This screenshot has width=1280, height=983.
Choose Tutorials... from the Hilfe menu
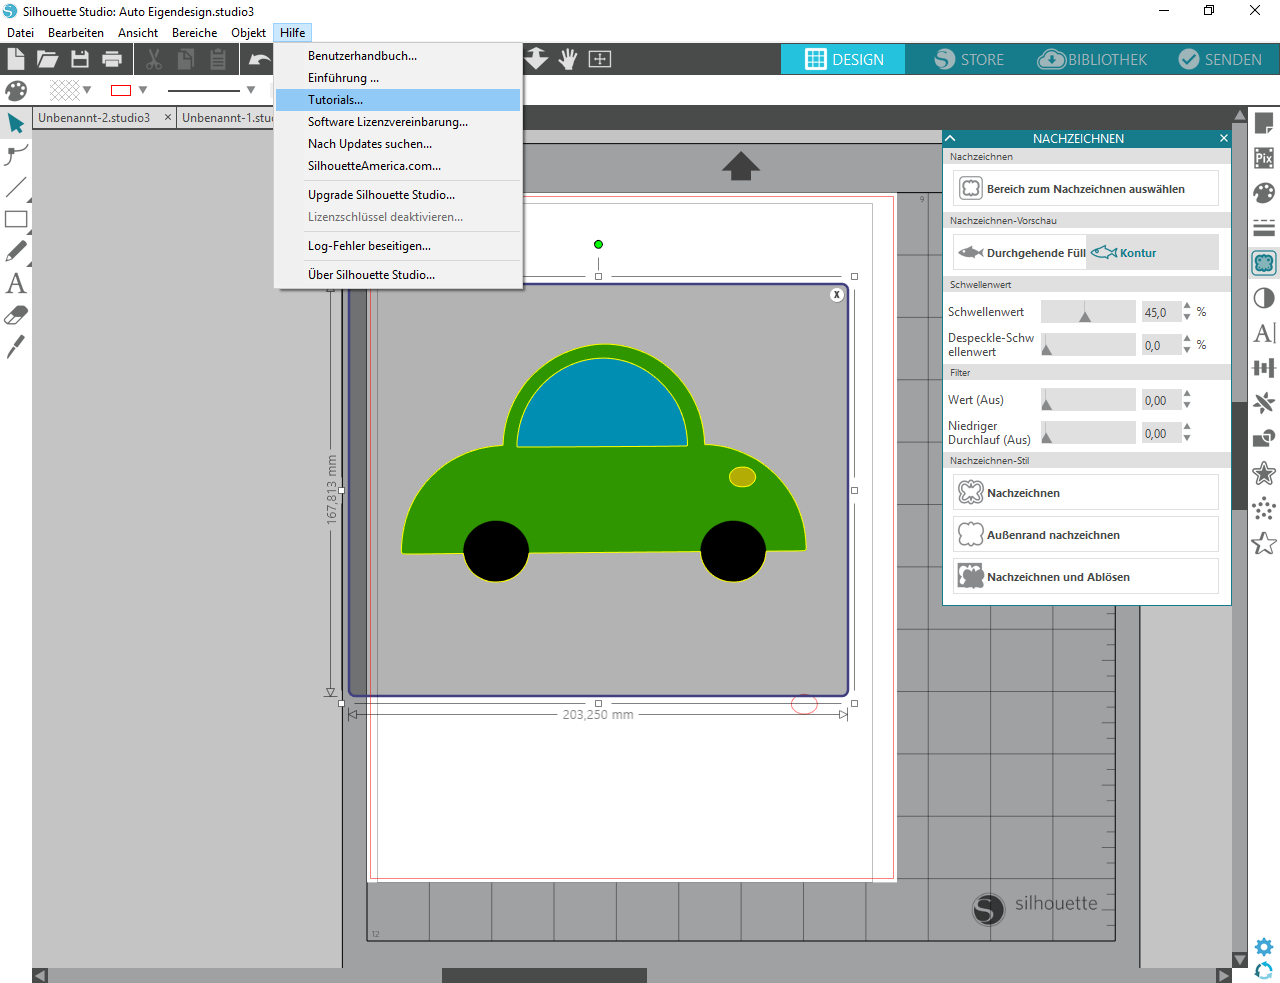pyautogui.click(x=336, y=100)
